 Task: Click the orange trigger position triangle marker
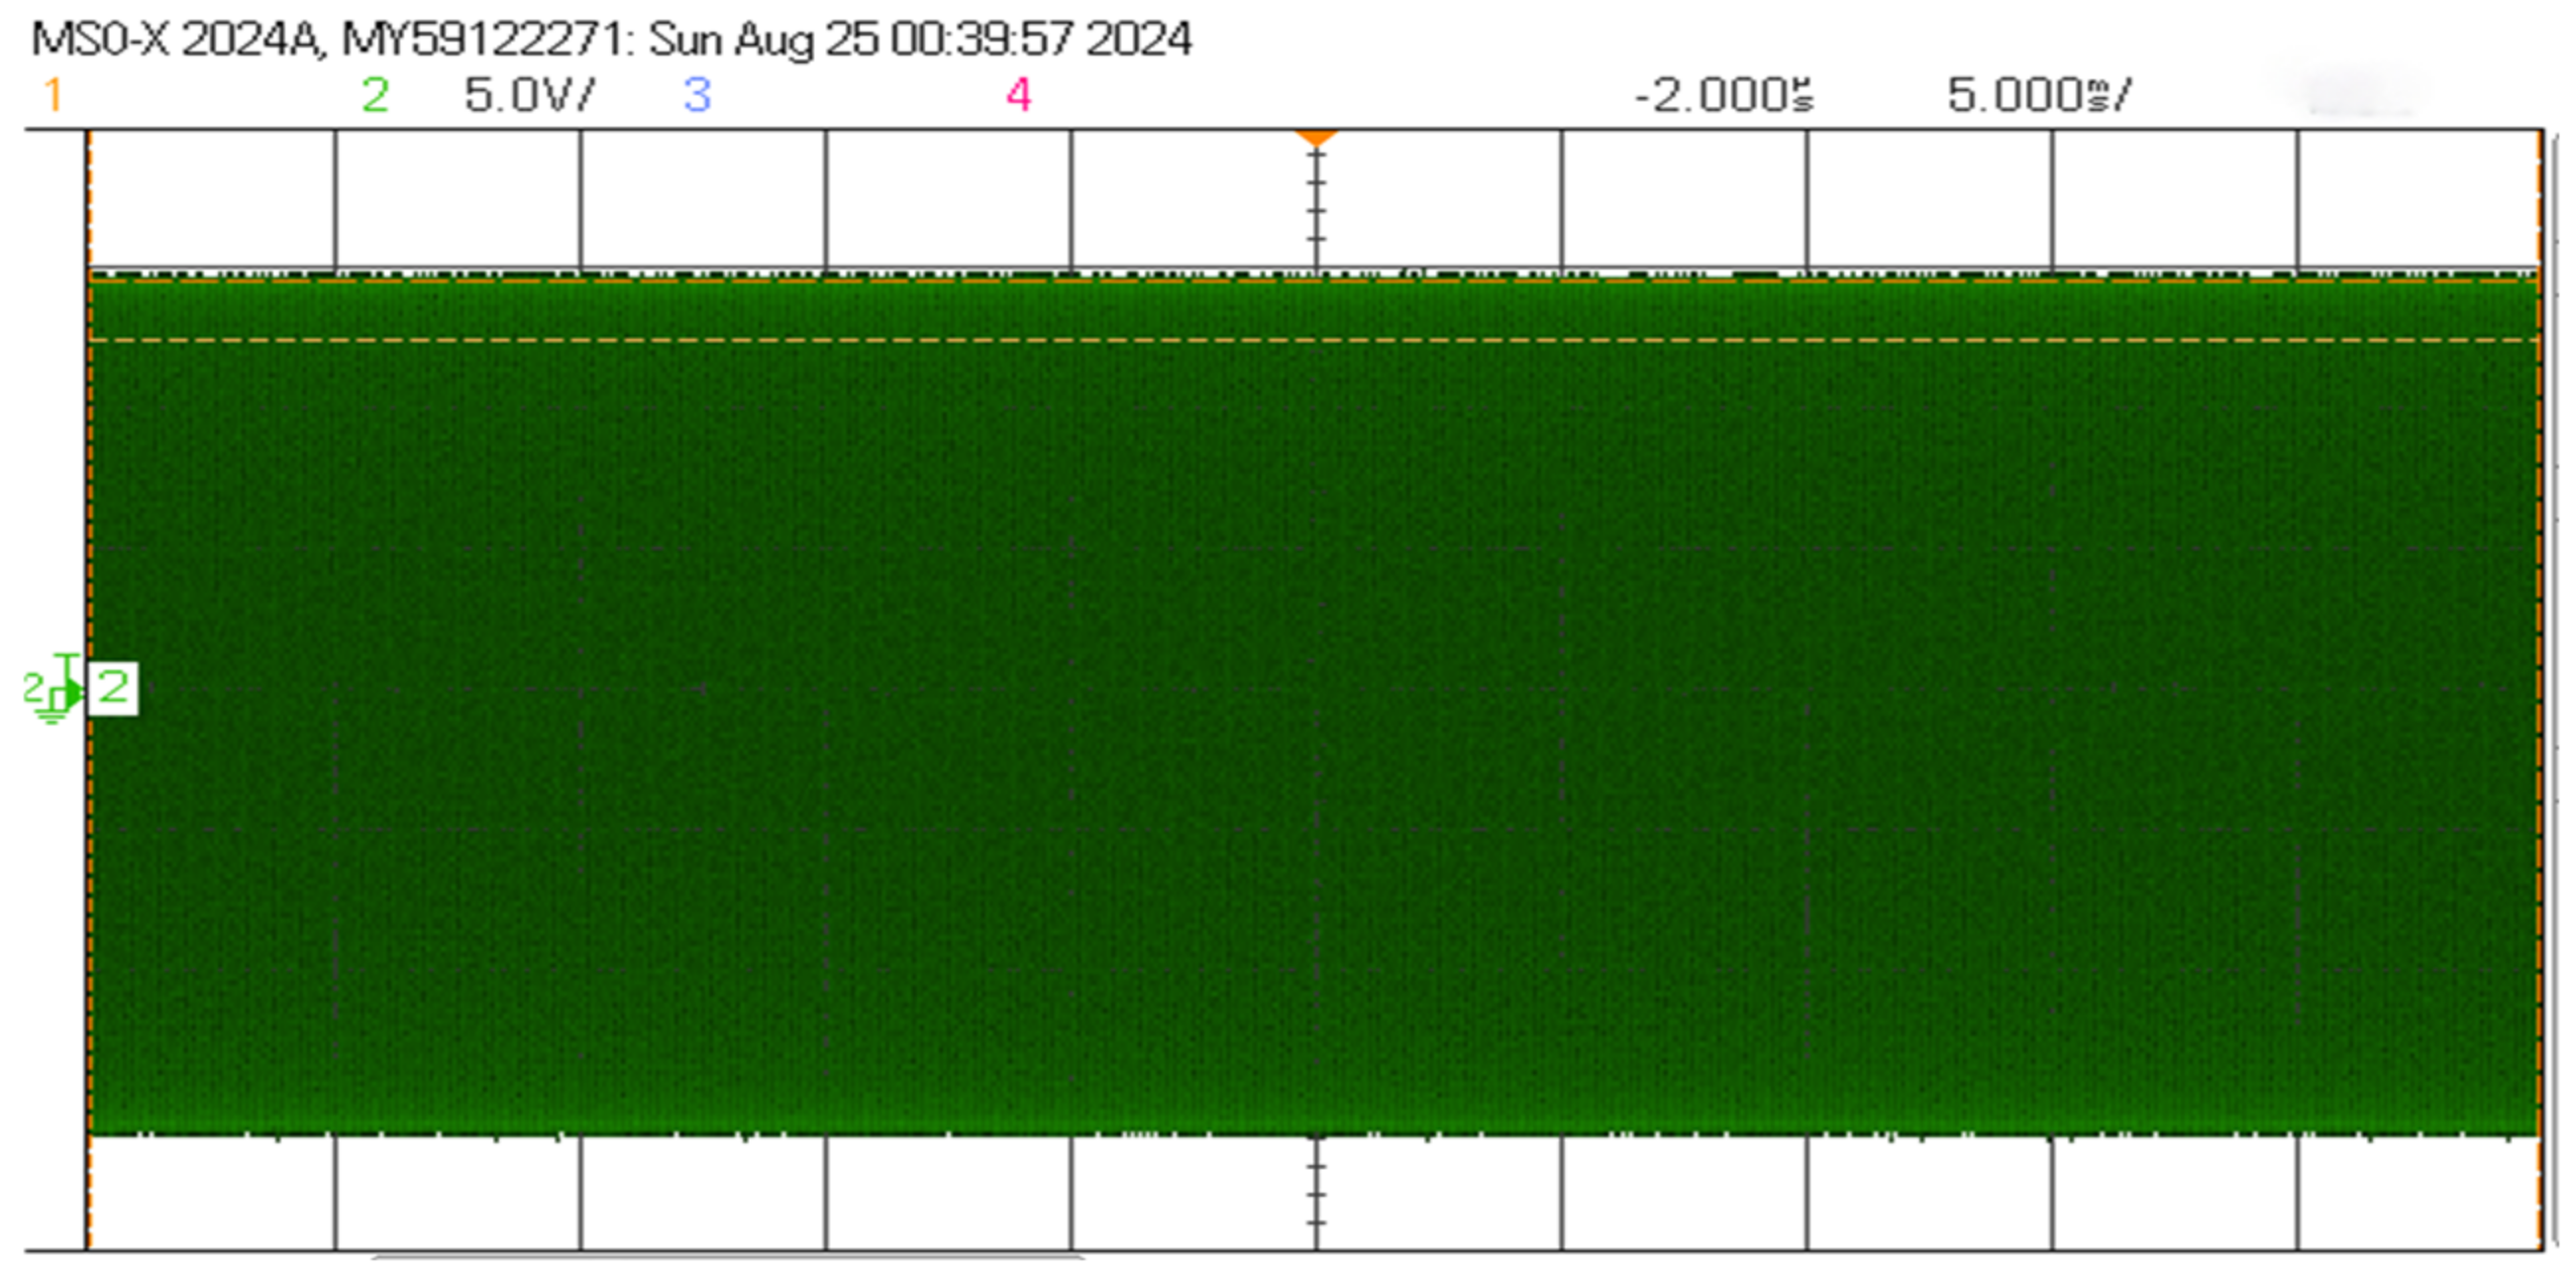[1316, 137]
